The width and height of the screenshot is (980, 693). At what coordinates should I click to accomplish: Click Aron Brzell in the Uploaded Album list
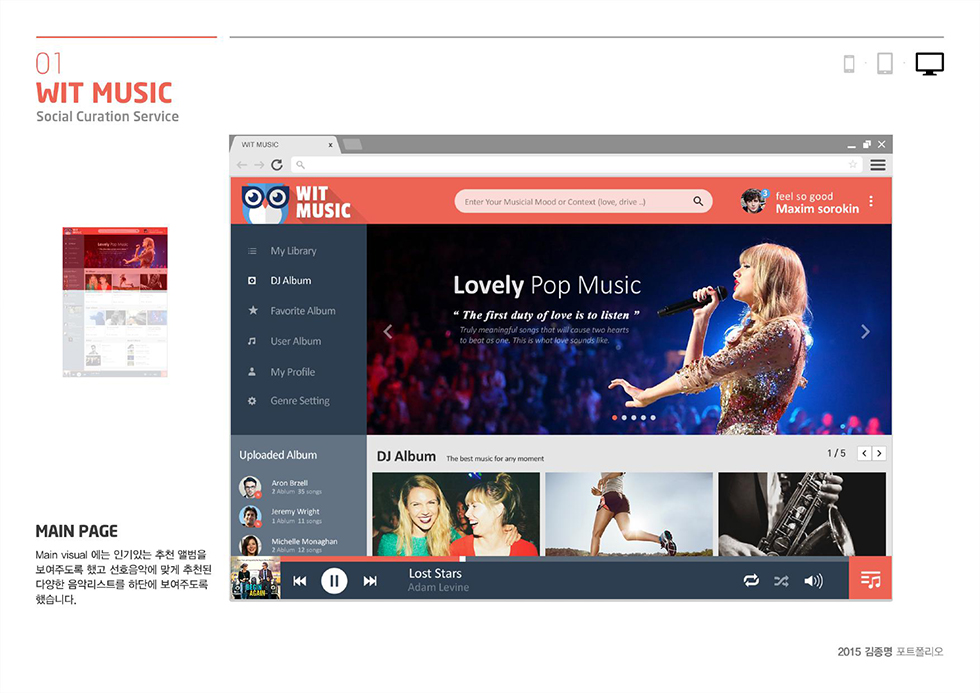click(292, 481)
